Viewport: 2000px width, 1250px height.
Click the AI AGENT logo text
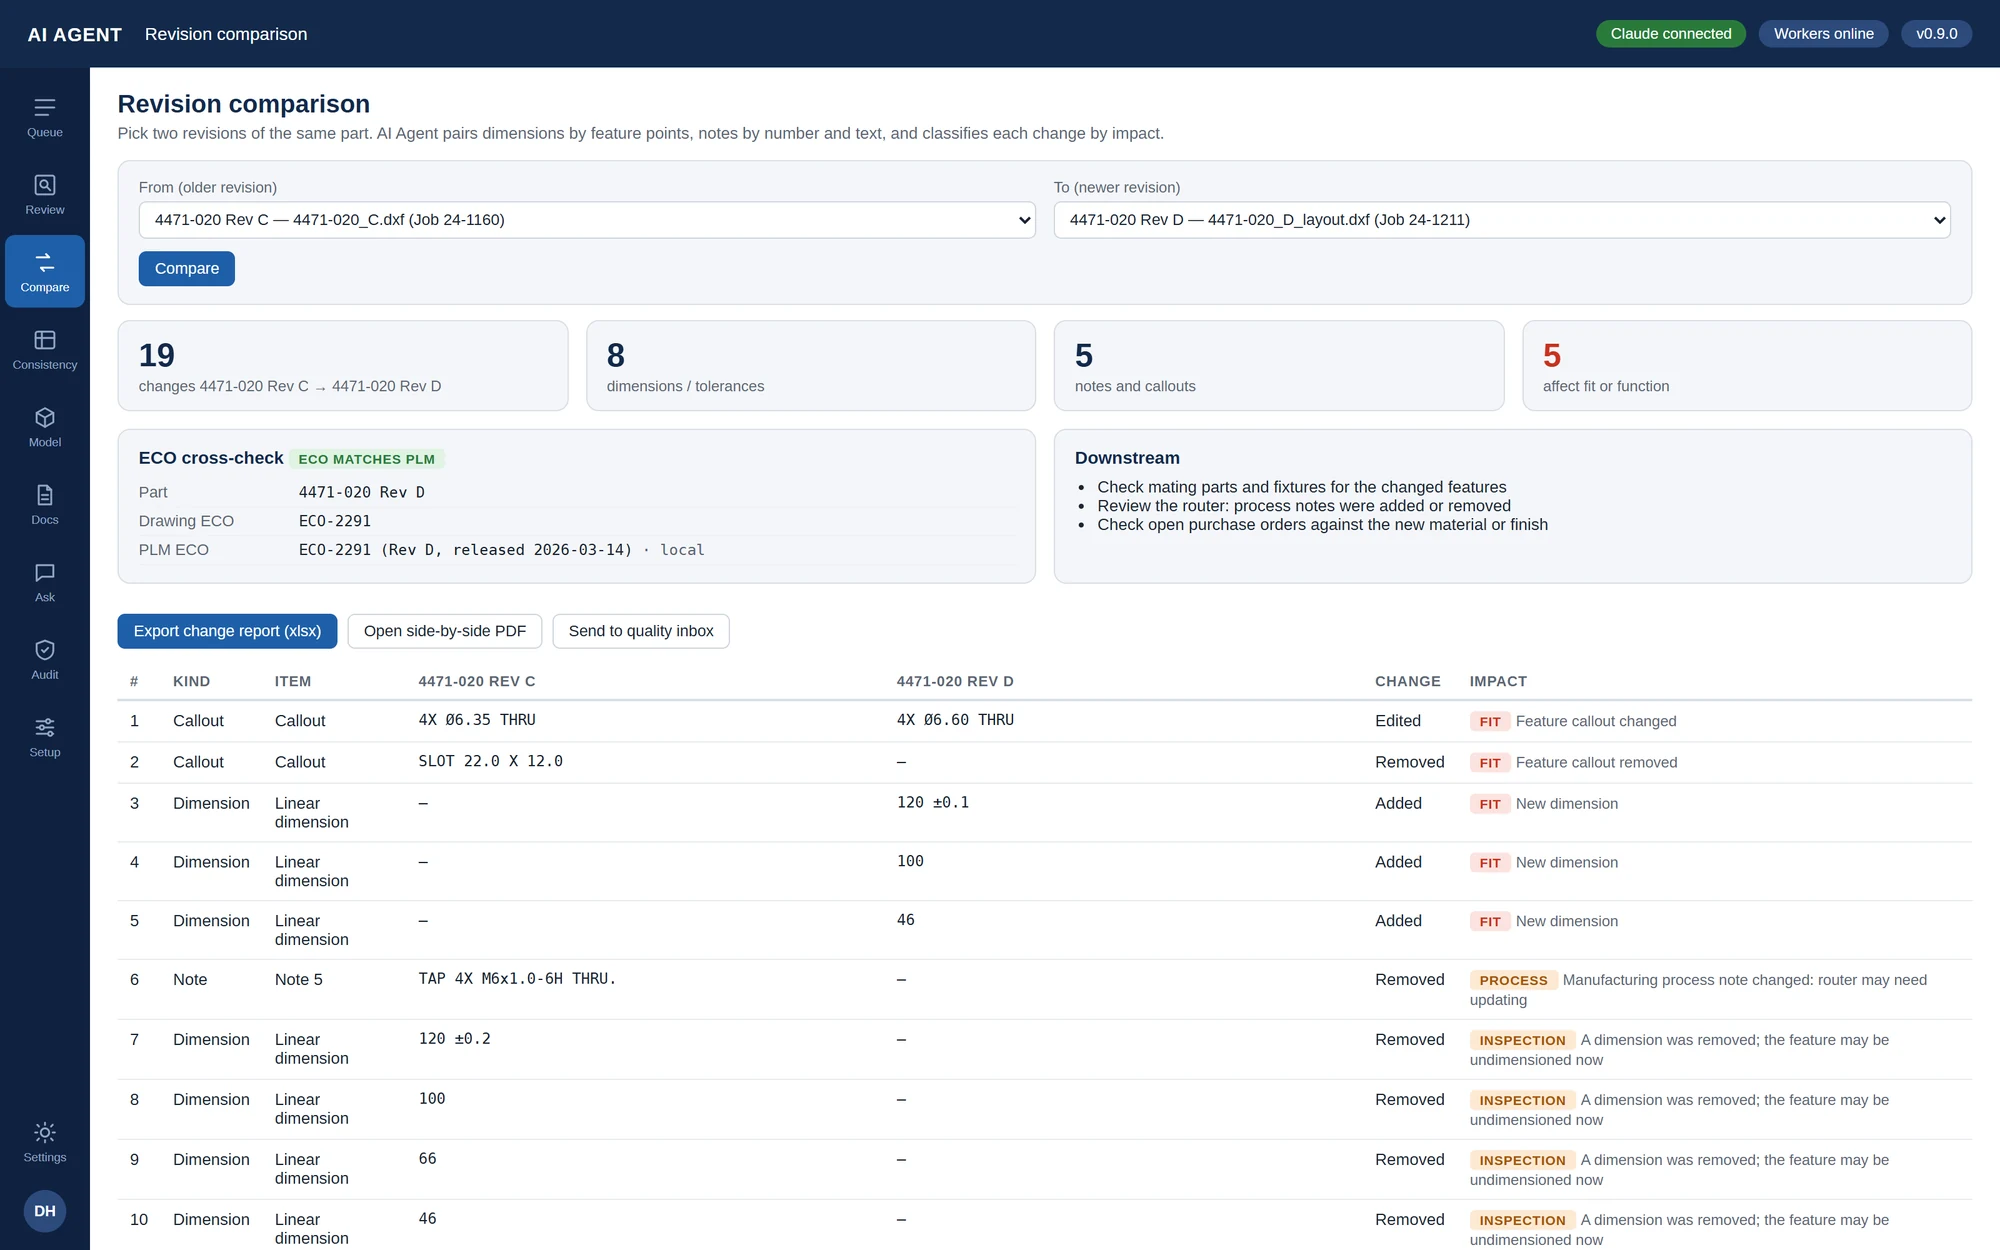click(75, 34)
